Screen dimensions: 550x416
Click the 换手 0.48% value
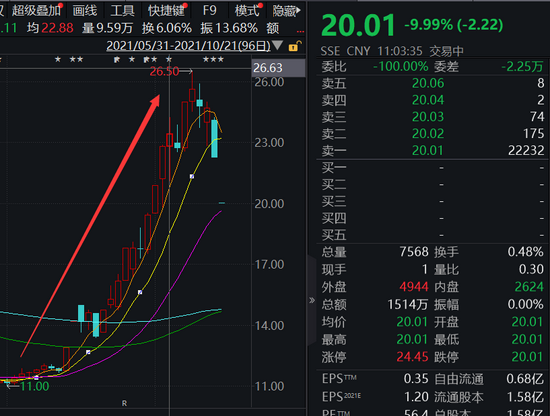click(x=525, y=252)
